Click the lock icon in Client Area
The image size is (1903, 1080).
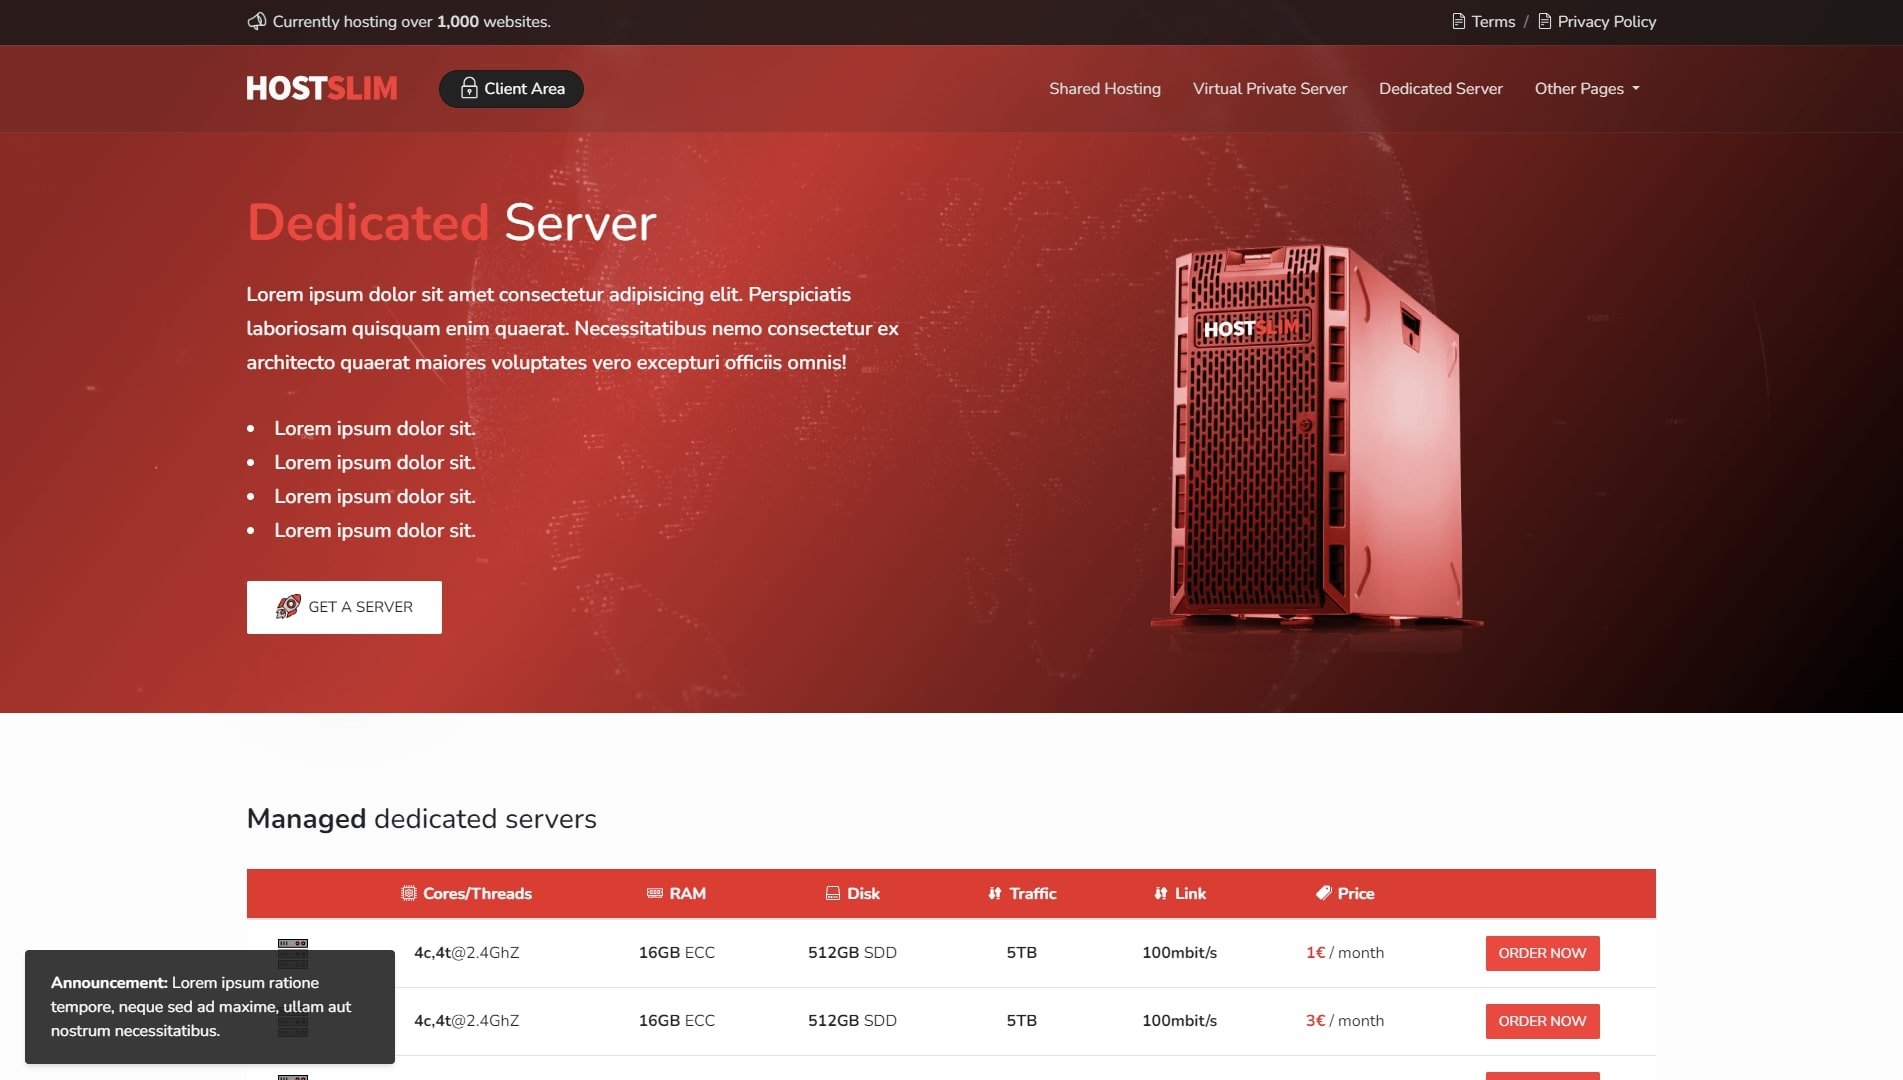[468, 89]
